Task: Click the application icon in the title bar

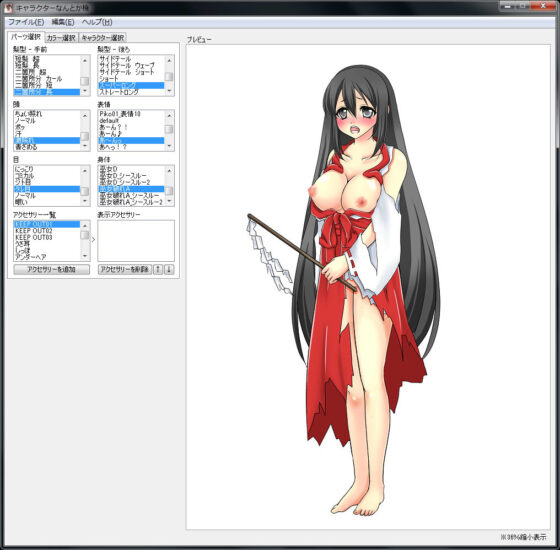Action: [8, 8]
